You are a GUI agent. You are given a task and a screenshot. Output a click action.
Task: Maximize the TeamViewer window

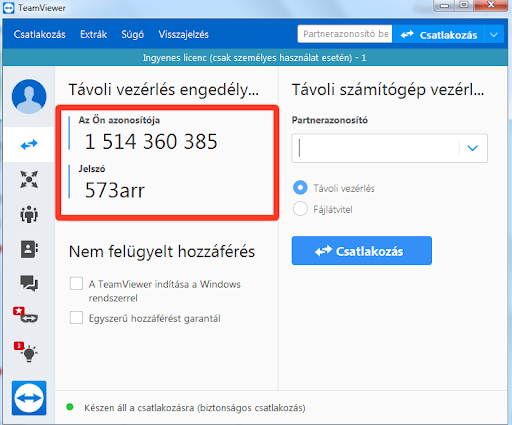pyautogui.click(x=464, y=5)
